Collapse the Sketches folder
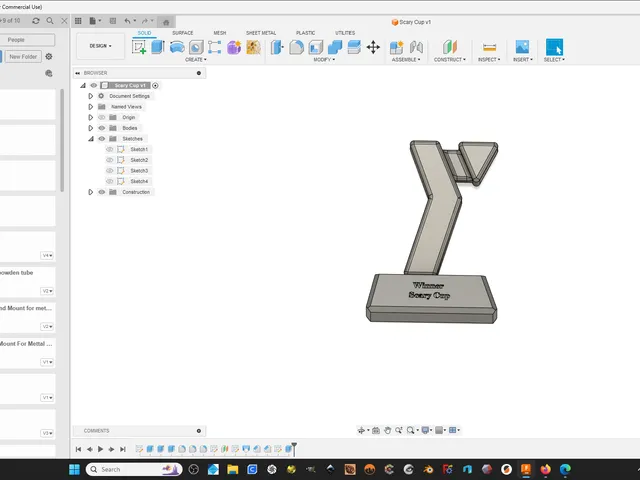Viewport: 640px width, 480px height. [91, 139]
